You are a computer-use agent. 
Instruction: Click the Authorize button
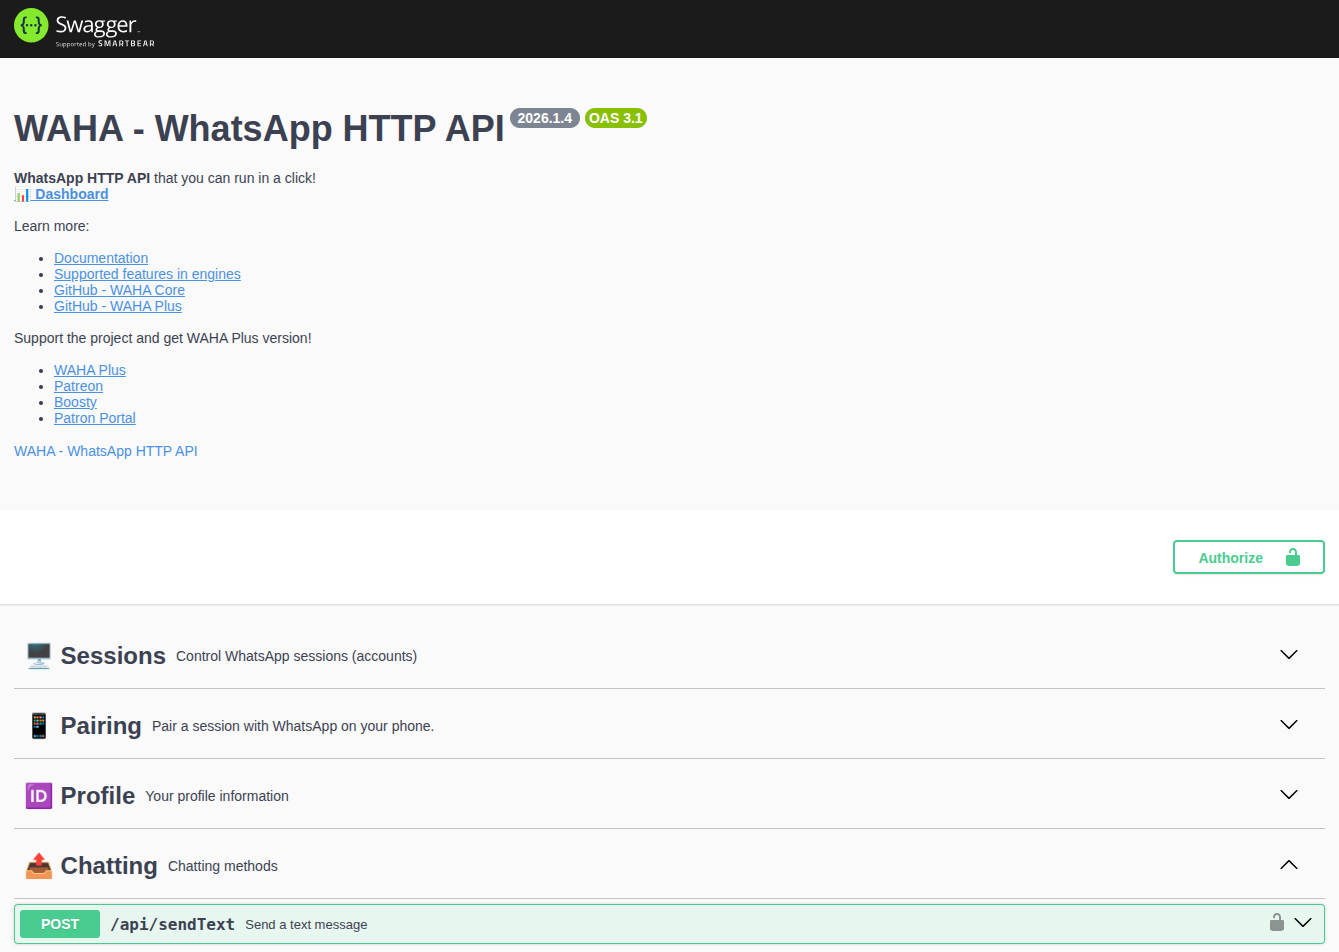[1248, 557]
